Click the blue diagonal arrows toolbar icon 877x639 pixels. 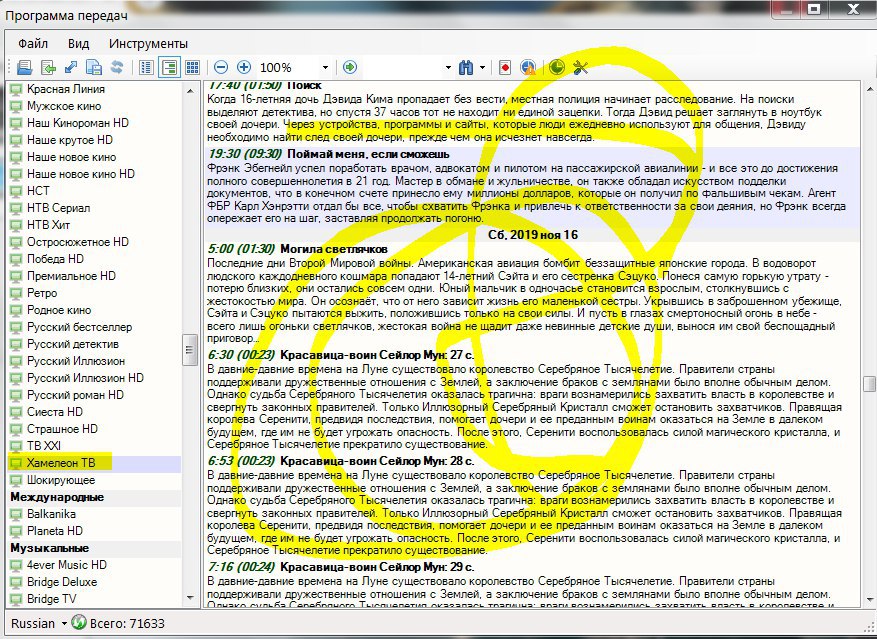click(71, 68)
